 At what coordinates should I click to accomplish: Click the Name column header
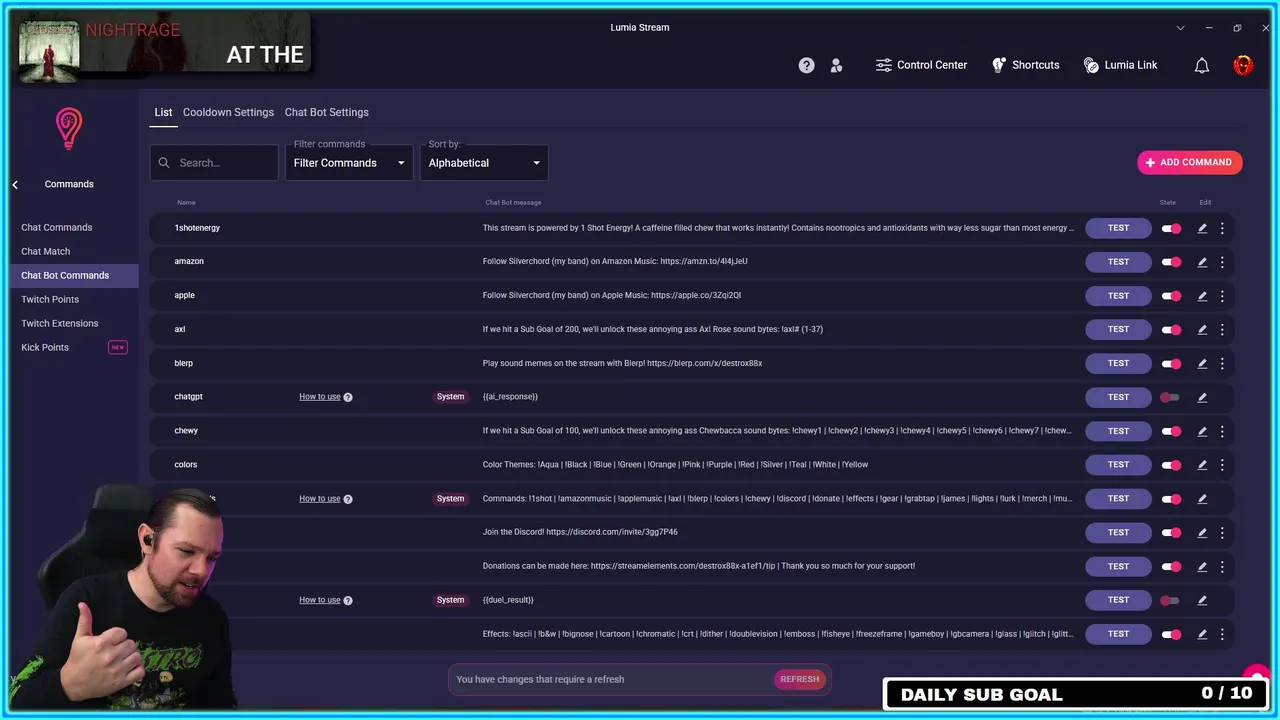pos(186,203)
